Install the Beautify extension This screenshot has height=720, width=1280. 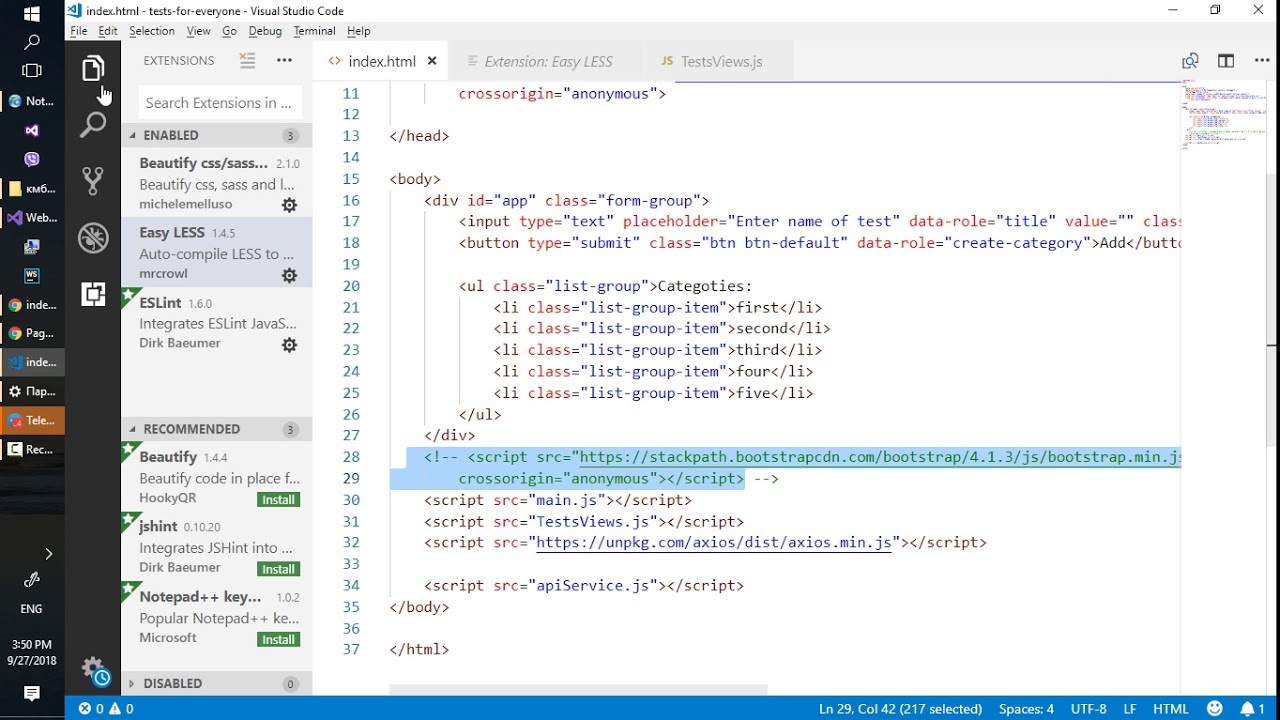(279, 500)
